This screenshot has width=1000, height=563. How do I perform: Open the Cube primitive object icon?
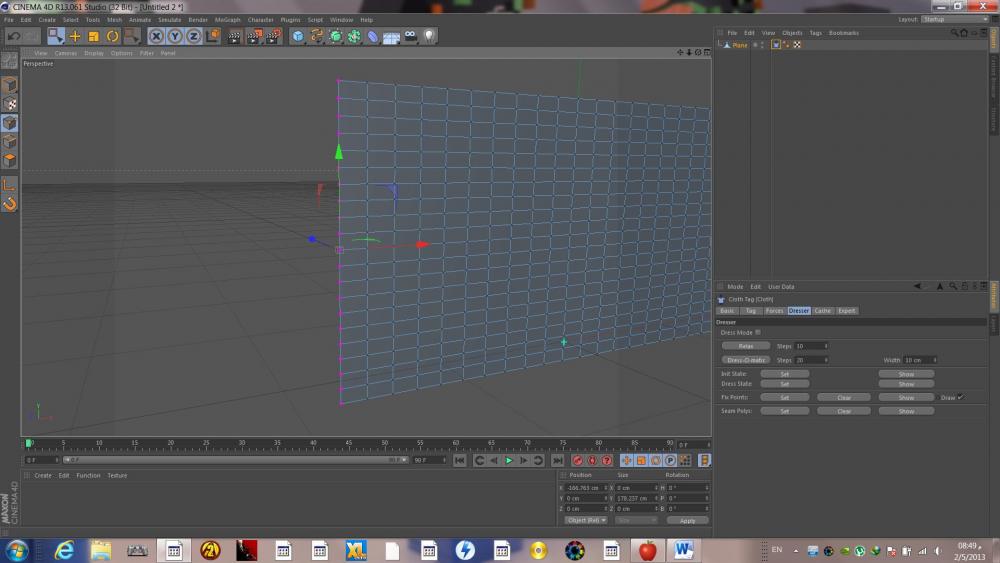coord(298,36)
